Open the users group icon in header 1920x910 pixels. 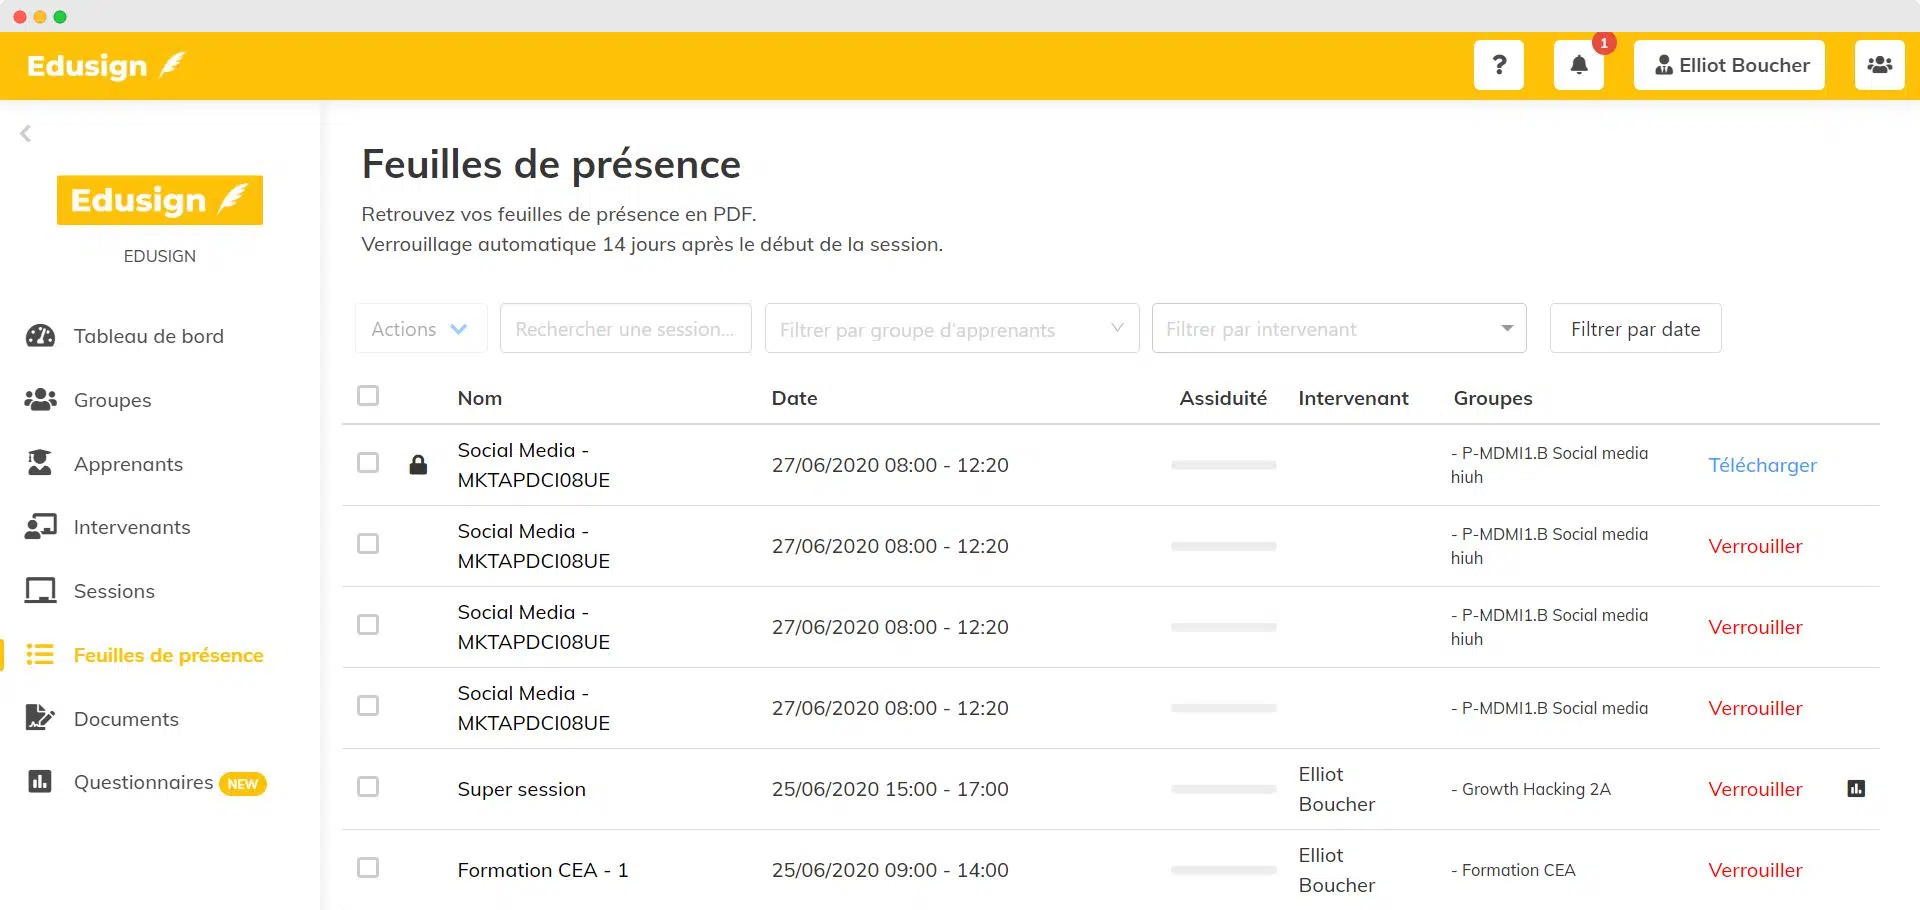click(1879, 65)
